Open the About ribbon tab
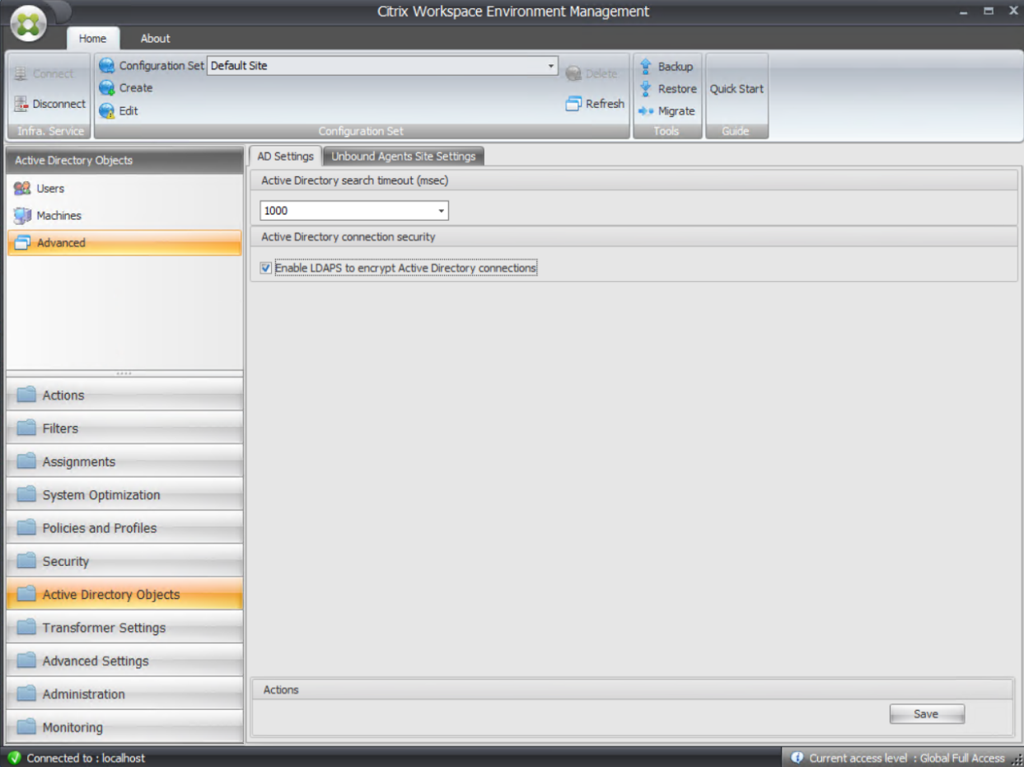1024x767 pixels. coord(155,39)
